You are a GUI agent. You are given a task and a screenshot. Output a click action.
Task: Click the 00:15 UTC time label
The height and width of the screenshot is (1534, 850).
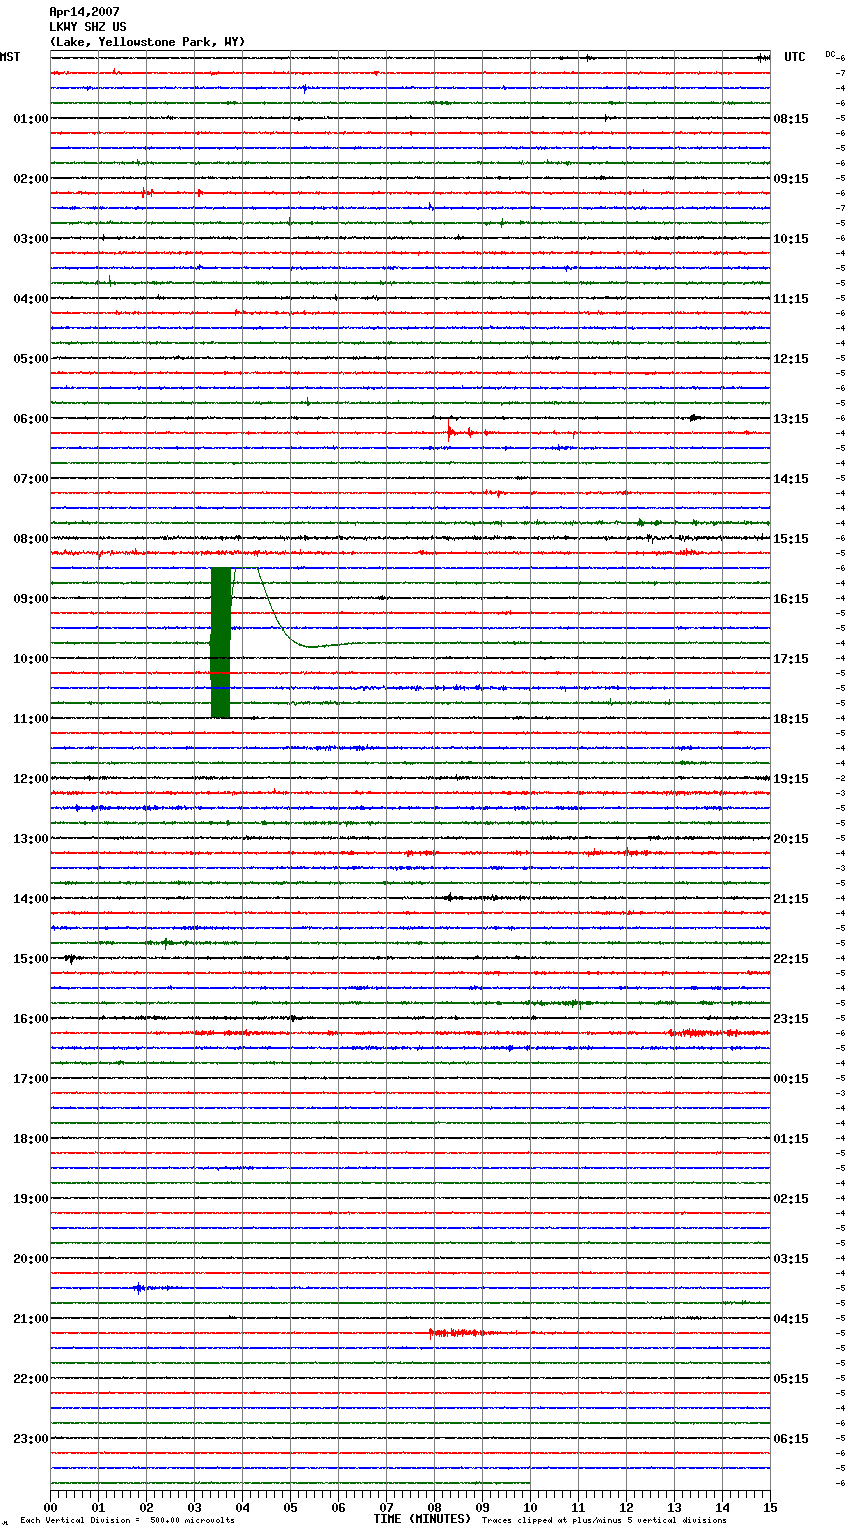point(791,1079)
